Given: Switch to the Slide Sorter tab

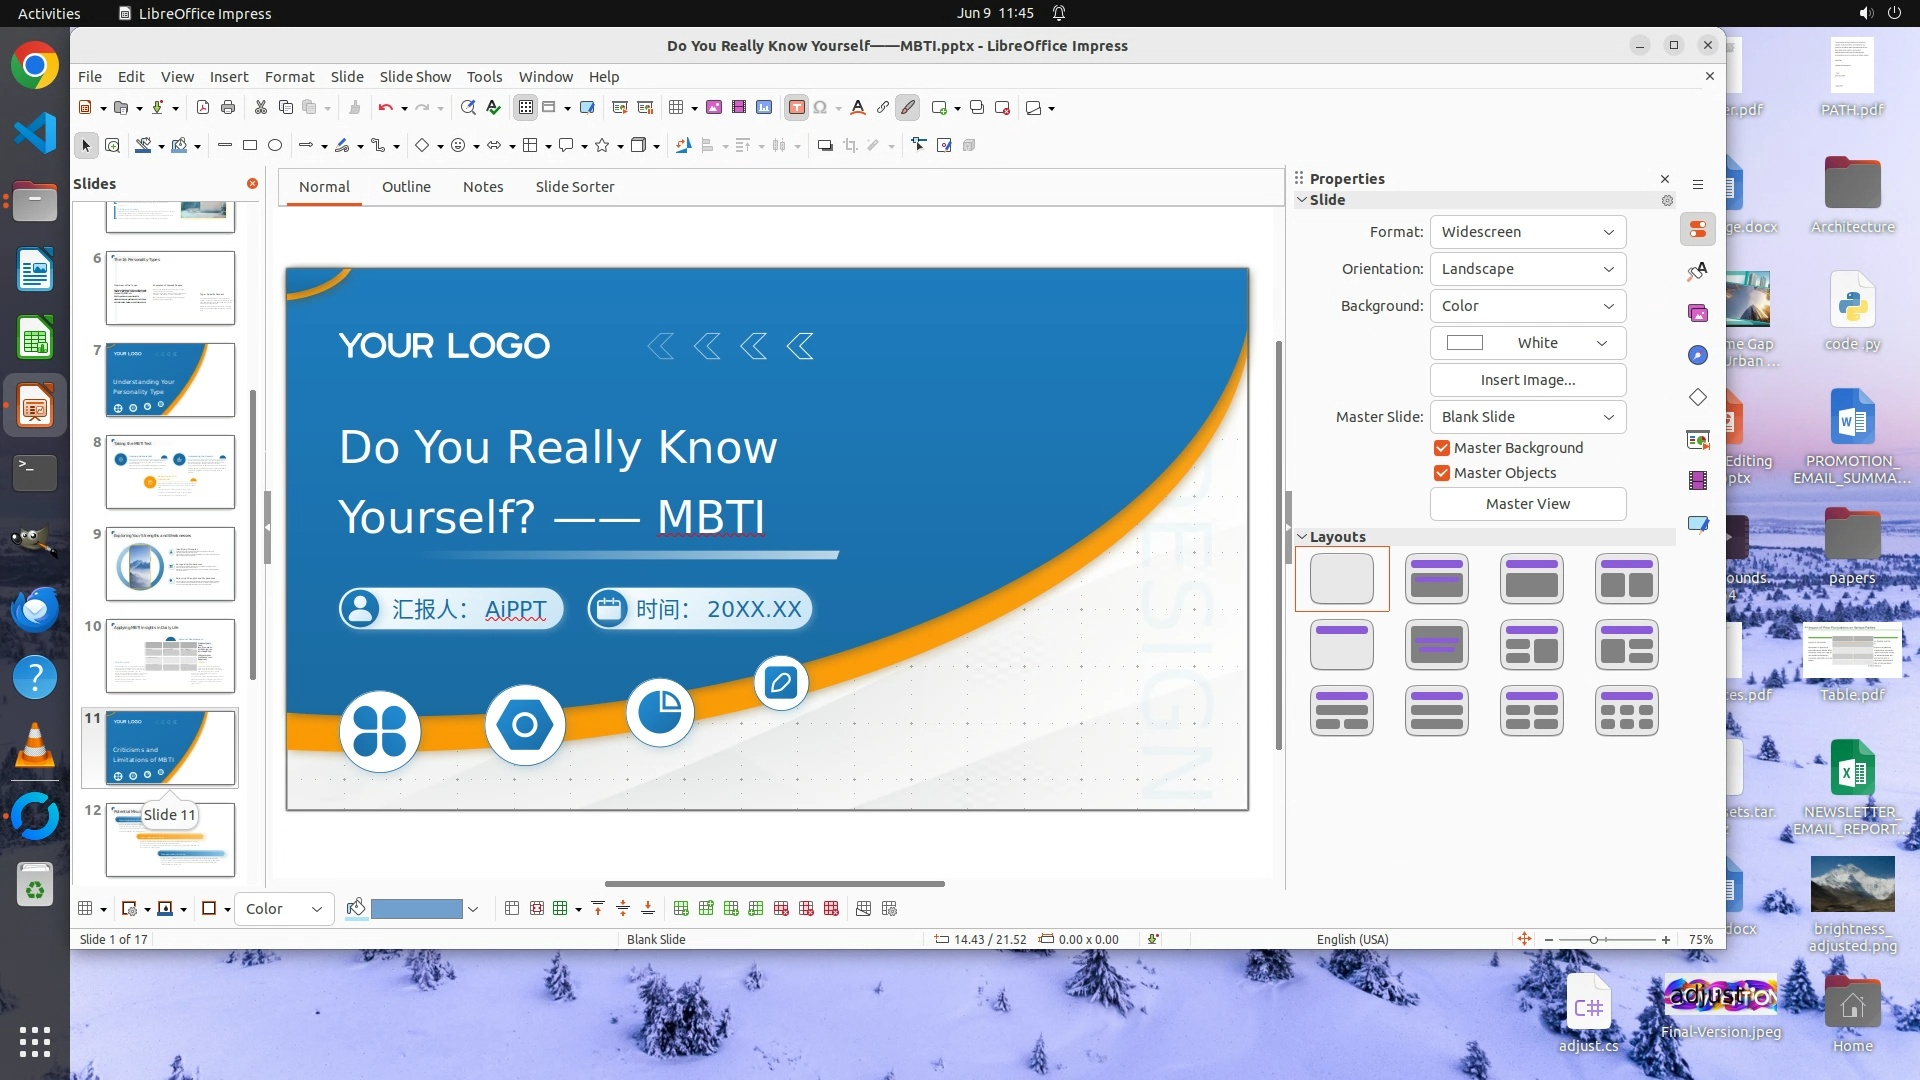Looking at the screenshot, I should click(x=574, y=187).
